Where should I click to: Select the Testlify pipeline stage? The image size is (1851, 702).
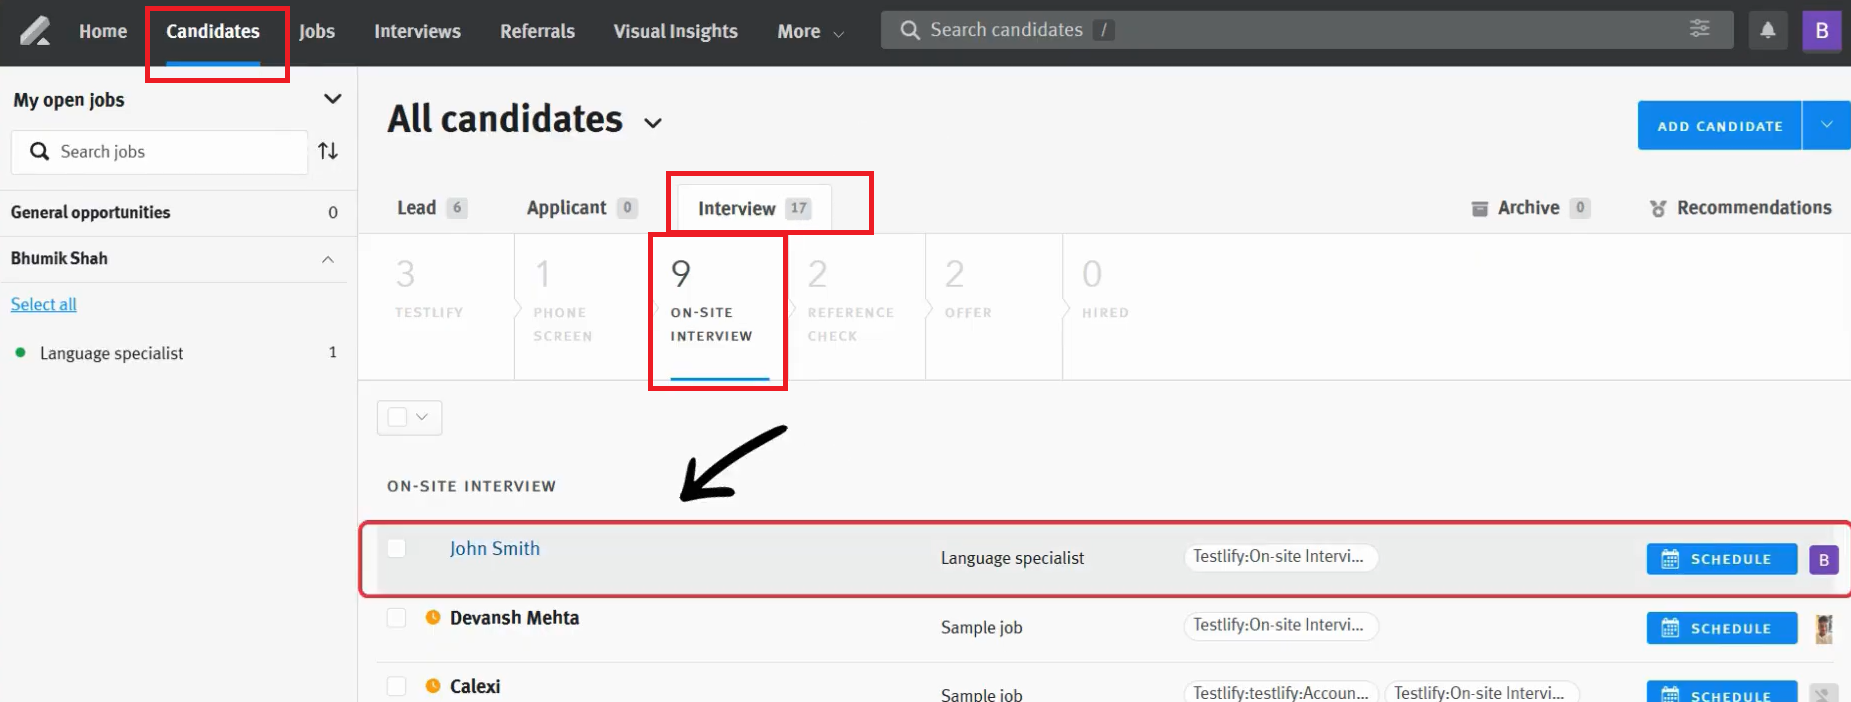(x=436, y=306)
